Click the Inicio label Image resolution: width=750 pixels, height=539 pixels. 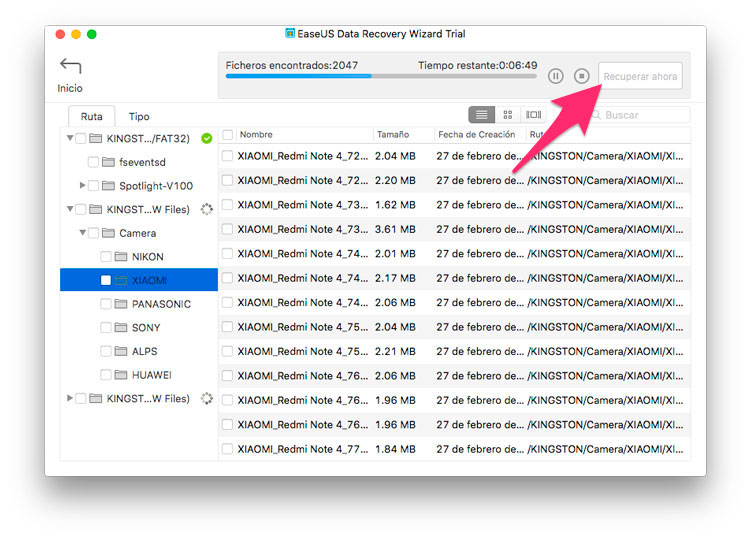70,88
